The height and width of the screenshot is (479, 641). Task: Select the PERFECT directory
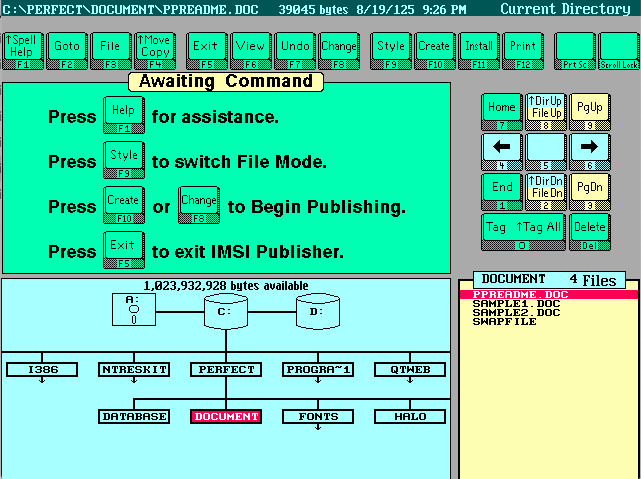click(x=226, y=369)
